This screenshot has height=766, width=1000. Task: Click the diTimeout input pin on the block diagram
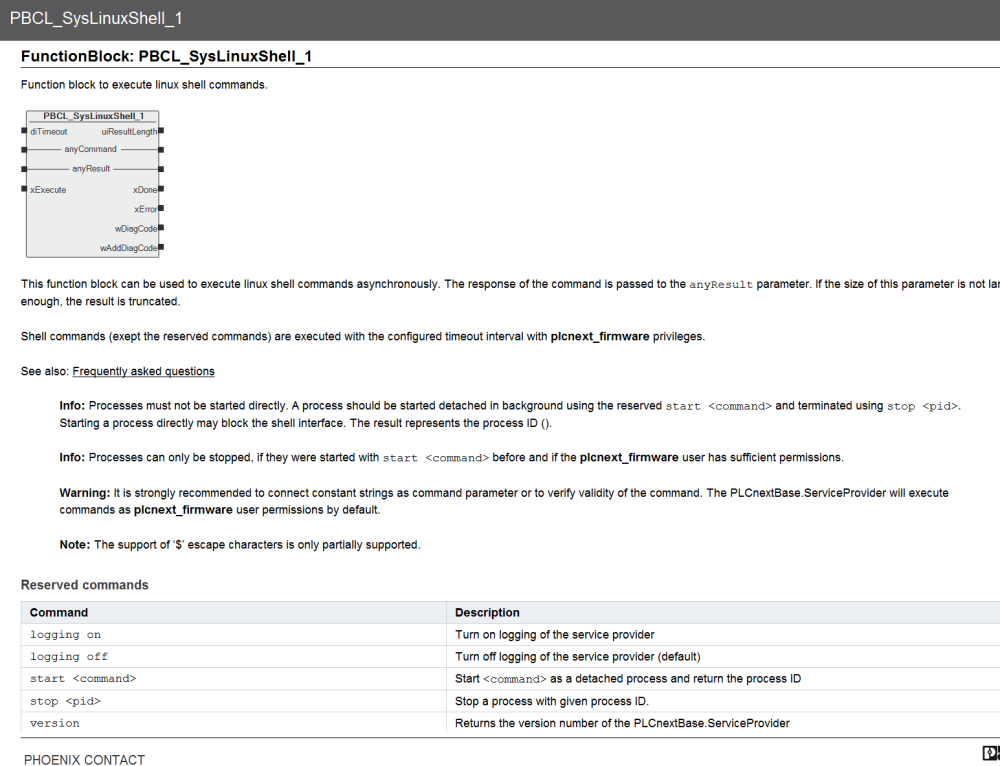23,131
